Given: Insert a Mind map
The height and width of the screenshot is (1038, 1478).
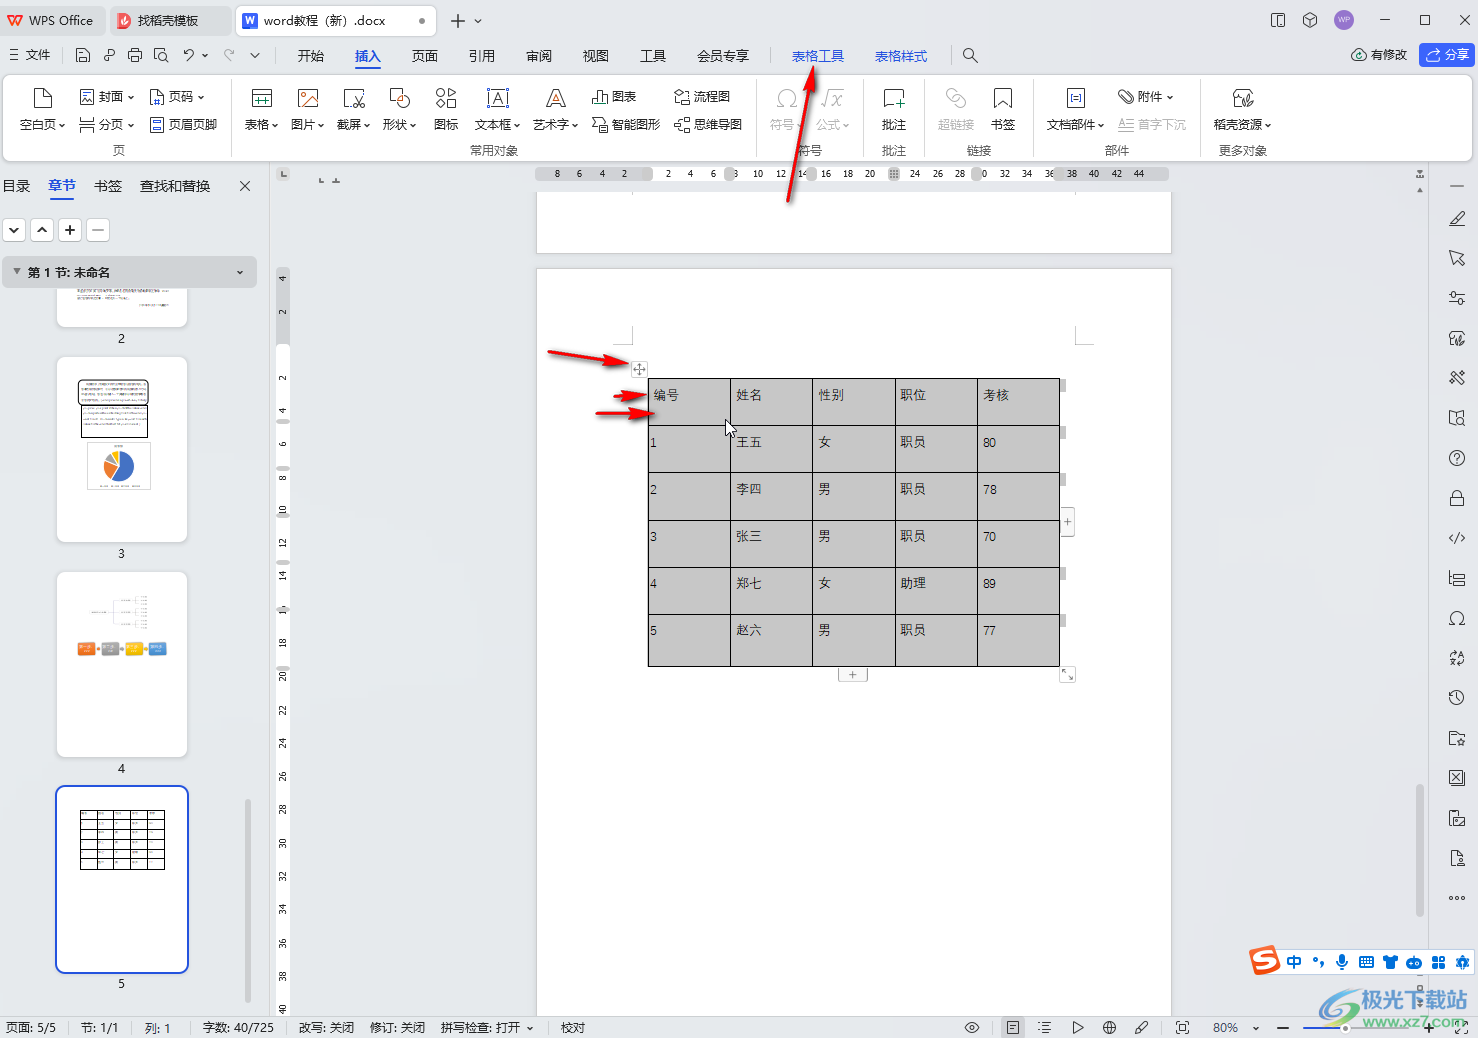Looking at the screenshot, I should click(708, 125).
